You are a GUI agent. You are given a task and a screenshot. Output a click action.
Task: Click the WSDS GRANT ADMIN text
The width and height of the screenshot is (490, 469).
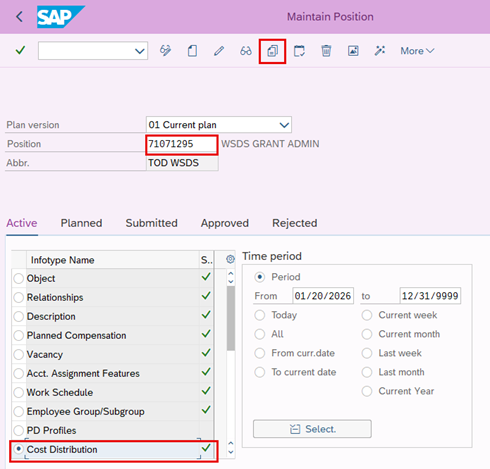tap(270, 144)
